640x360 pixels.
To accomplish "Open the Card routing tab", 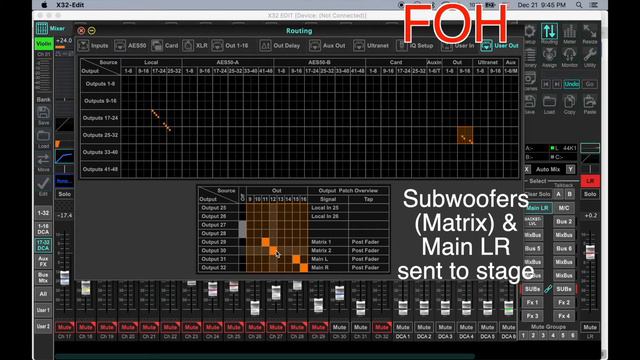I will pos(165,46).
